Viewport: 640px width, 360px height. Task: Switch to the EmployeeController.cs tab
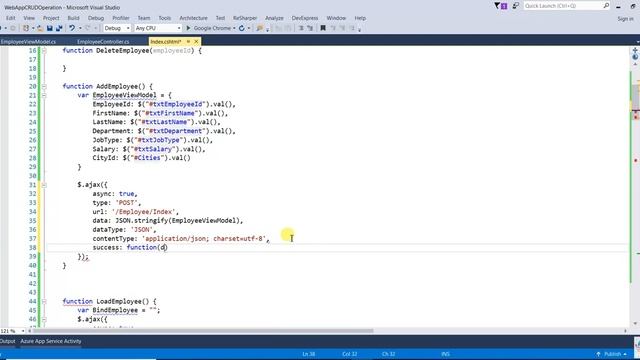click(x=103, y=42)
